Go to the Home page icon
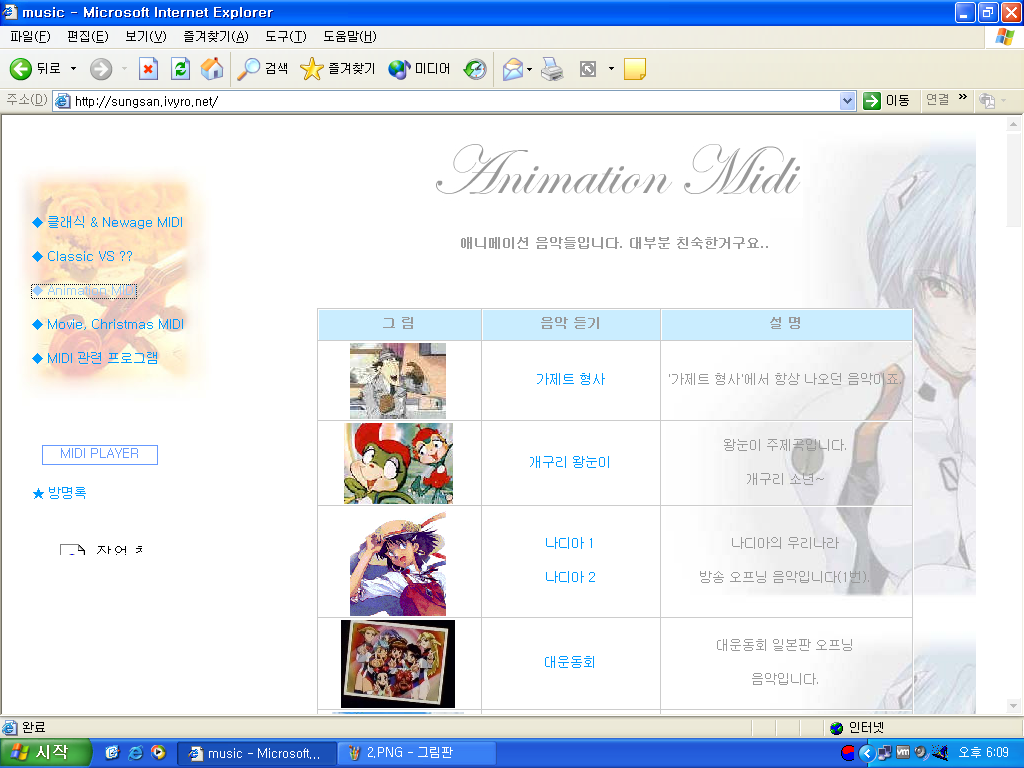 [x=211, y=69]
